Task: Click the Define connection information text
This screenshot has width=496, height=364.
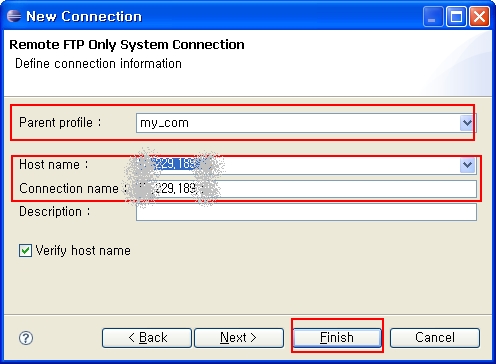Action: pos(98,63)
